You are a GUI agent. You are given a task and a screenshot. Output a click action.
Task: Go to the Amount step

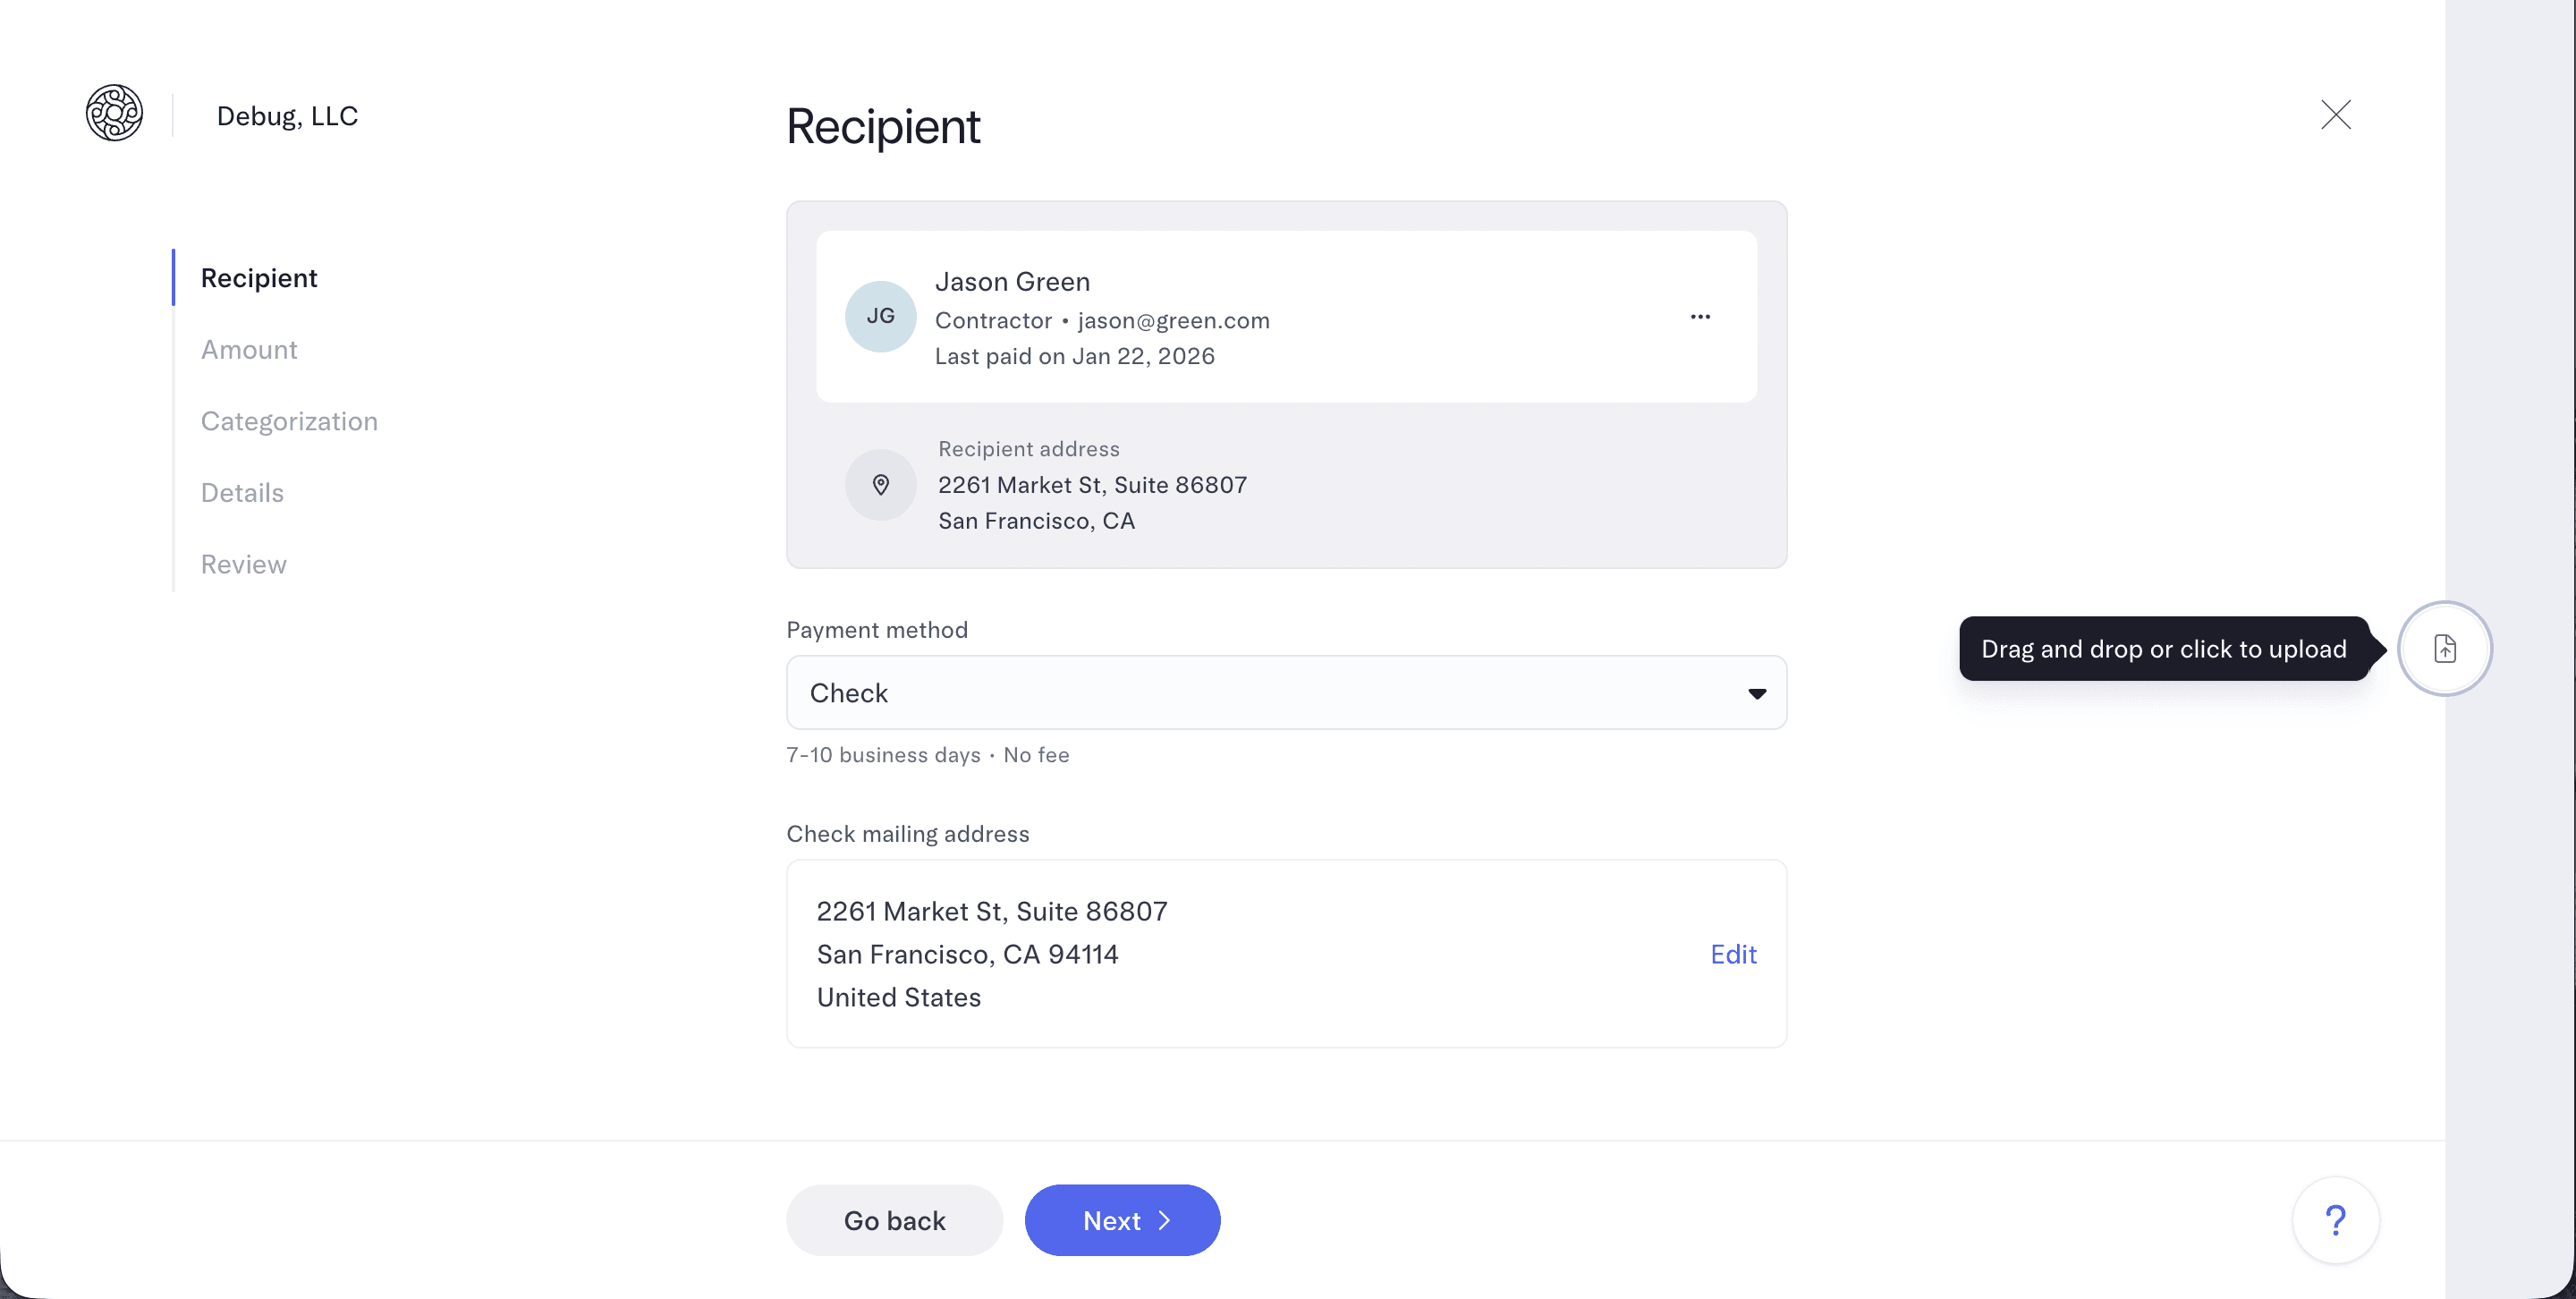[x=249, y=350]
